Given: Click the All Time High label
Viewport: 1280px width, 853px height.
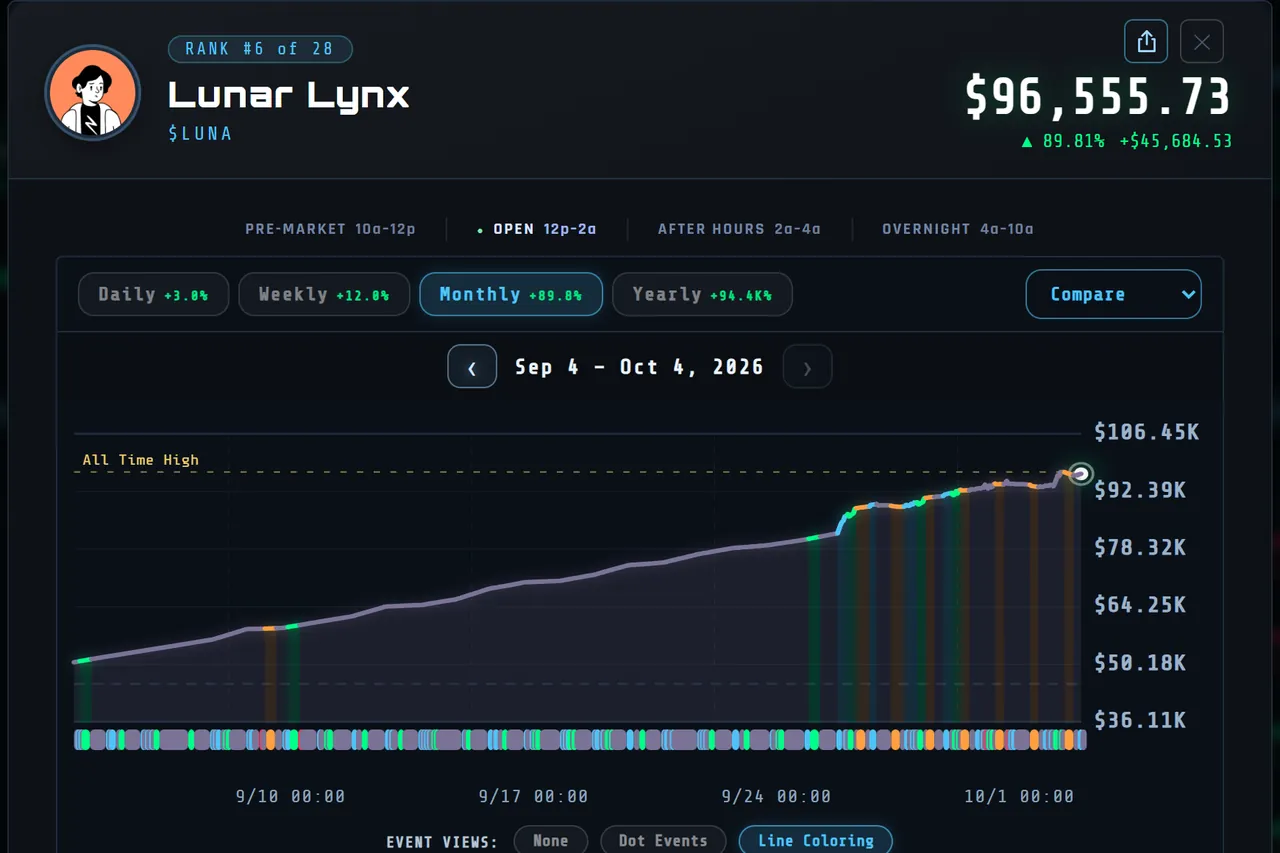Looking at the screenshot, I should (140, 460).
